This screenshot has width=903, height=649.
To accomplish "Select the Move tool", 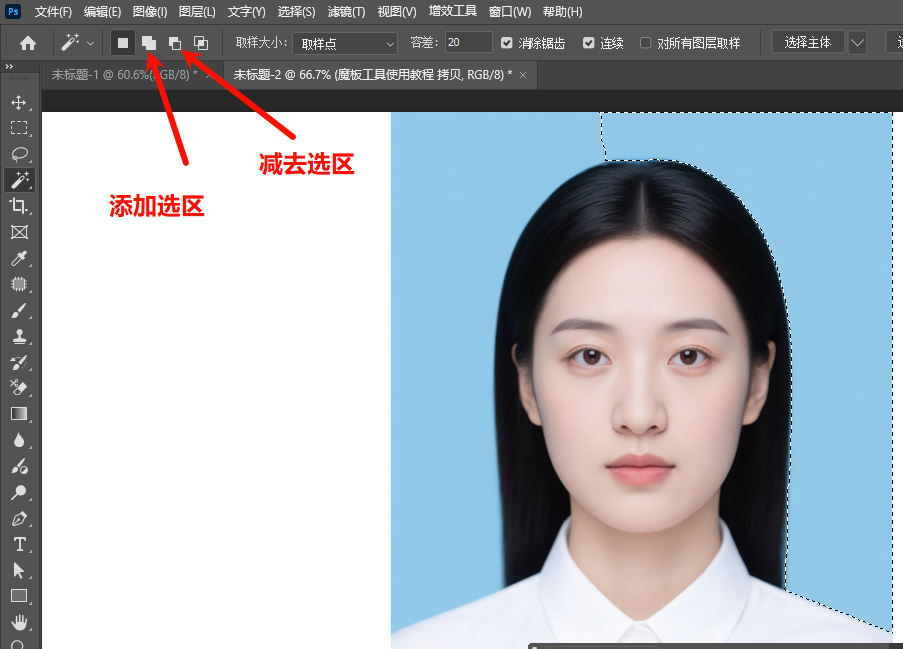I will point(19,102).
